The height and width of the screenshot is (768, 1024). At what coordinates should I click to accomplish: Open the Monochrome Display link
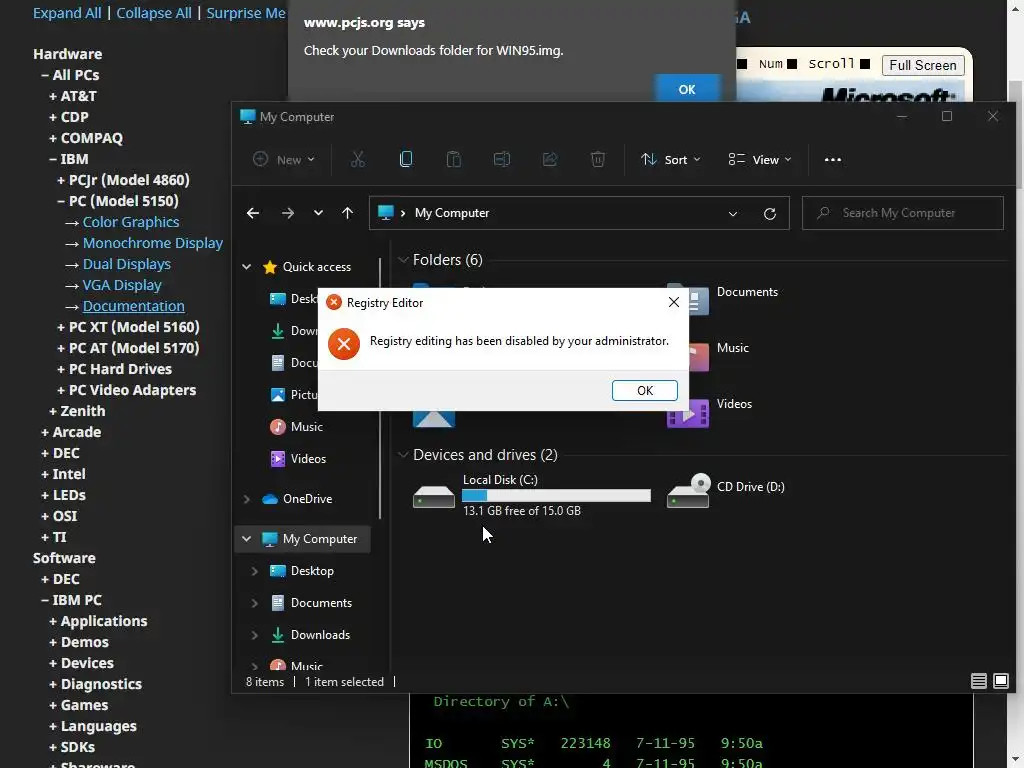pos(153,243)
